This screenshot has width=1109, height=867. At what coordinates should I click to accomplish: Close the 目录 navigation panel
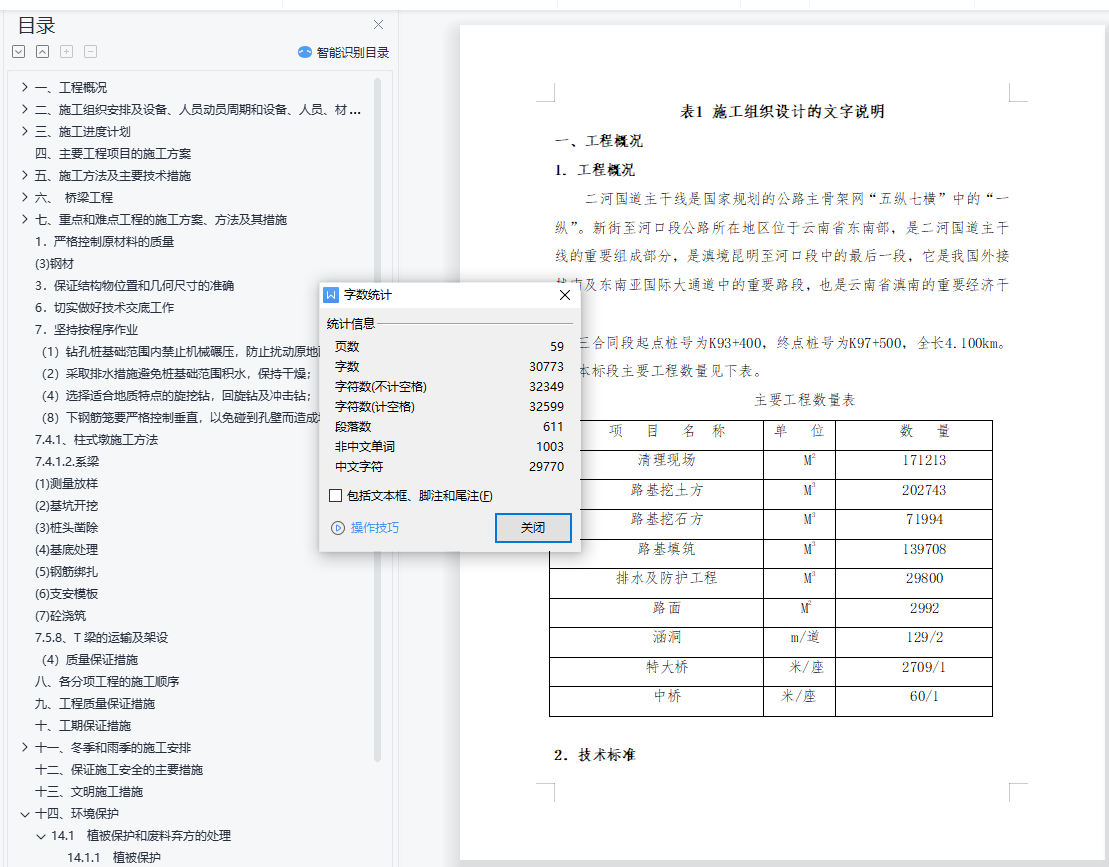click(378, 25)
